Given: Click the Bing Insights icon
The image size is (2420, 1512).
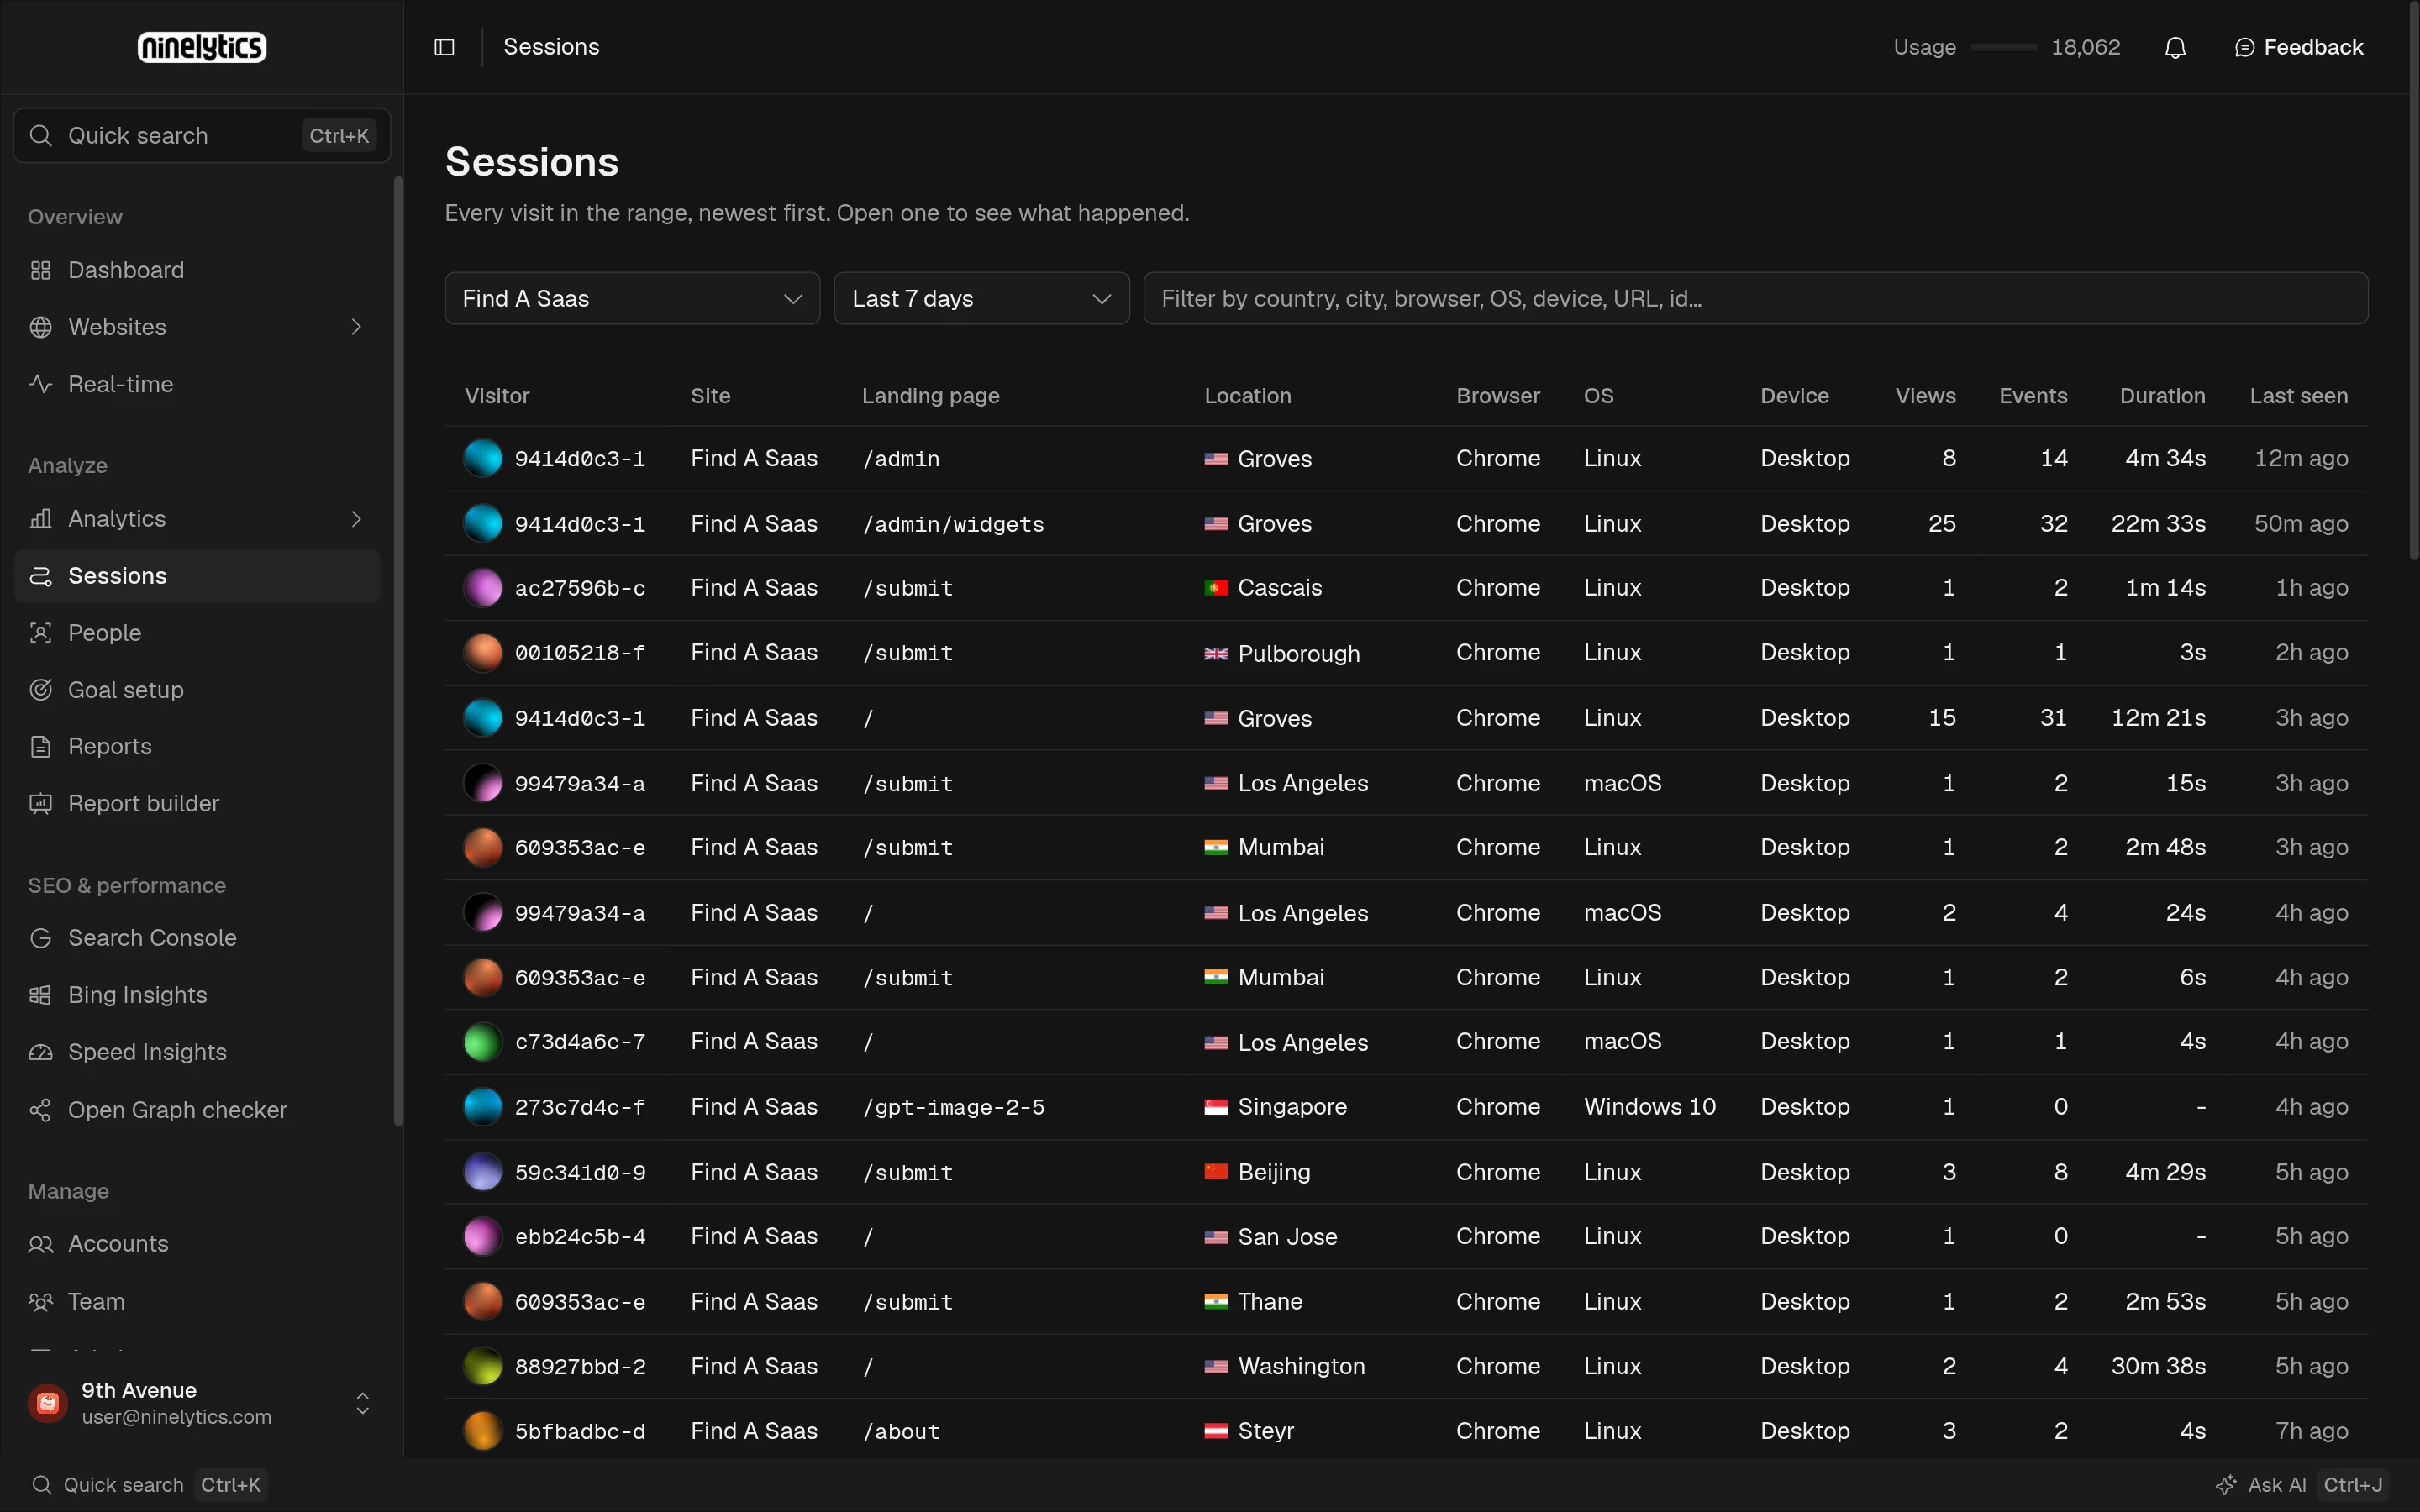Looking at the screenshot, I should point(40,995).
